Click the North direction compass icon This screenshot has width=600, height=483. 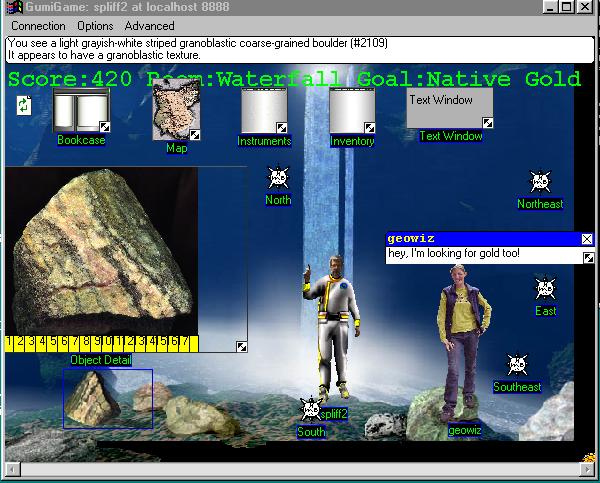(x=278, y=179)
